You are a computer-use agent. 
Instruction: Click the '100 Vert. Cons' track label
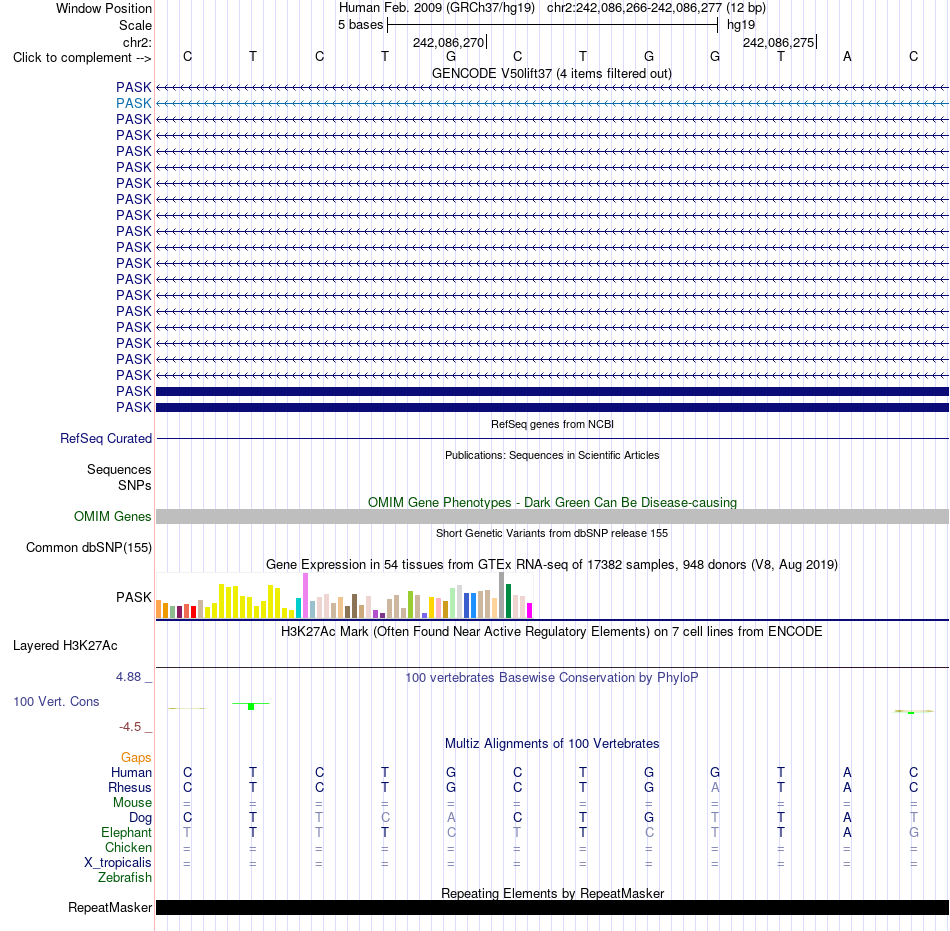point(56,701)
